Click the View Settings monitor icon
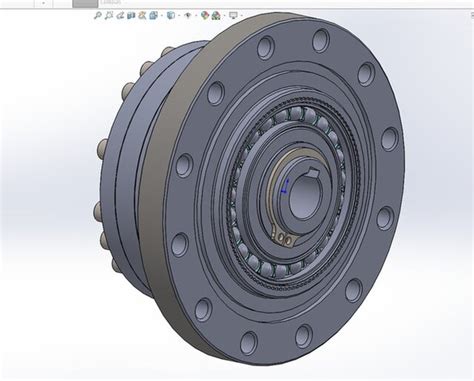The width and height of the screenshot is (474, 381). [x=233, y=15]
